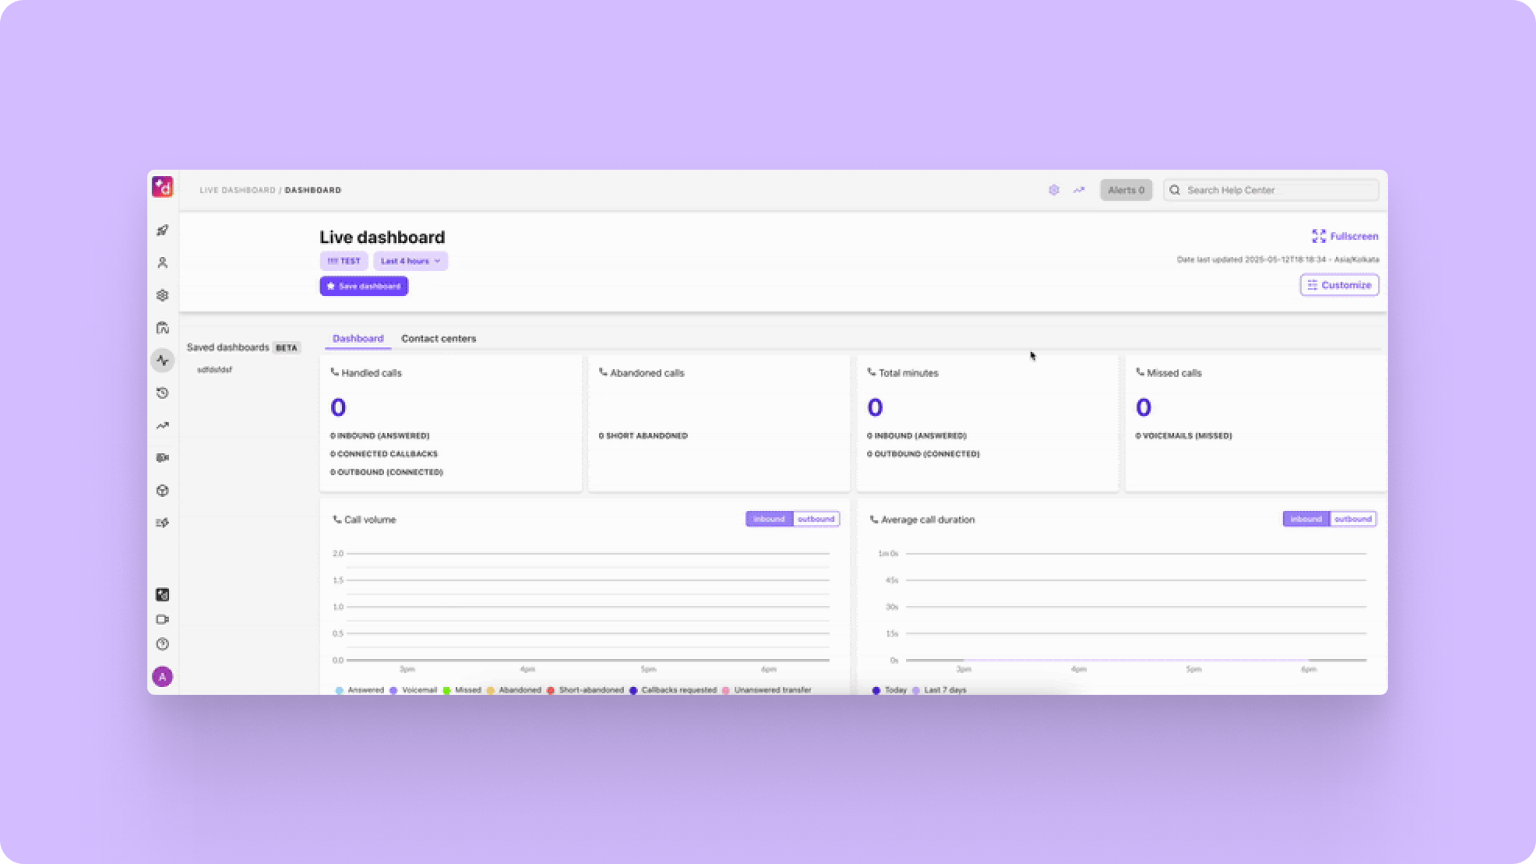This screenshot has width=1536, height=864.
Task: Click the trends graph icon next to settings
Action: click(x=1078, y=190)
